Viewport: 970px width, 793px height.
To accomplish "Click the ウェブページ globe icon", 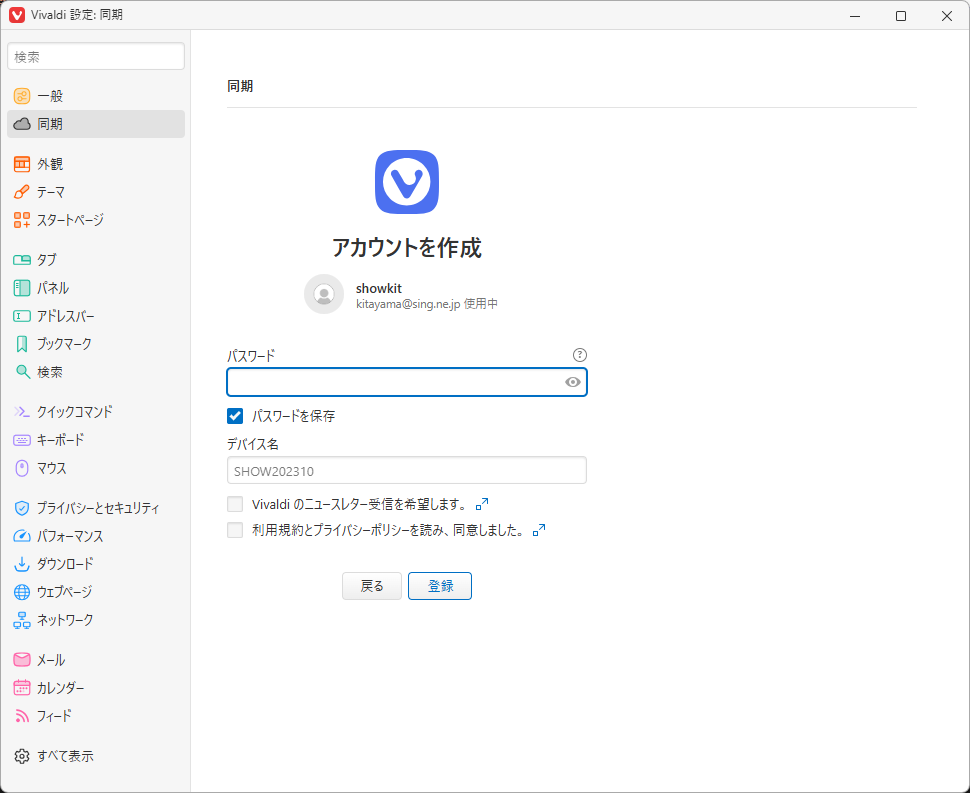I will (22, 592).
